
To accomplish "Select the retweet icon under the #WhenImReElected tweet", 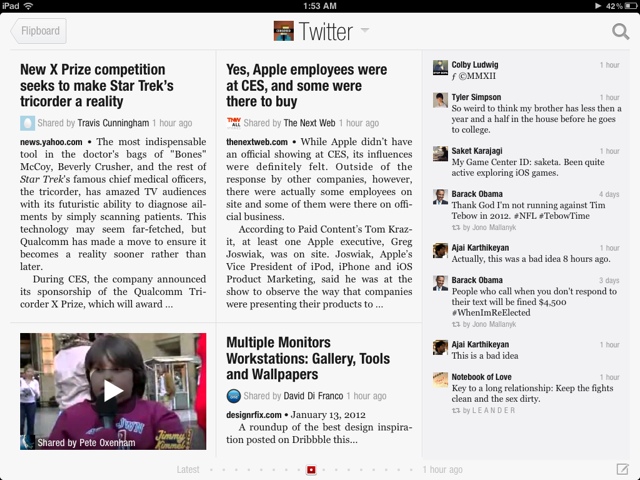I will 456,324.
